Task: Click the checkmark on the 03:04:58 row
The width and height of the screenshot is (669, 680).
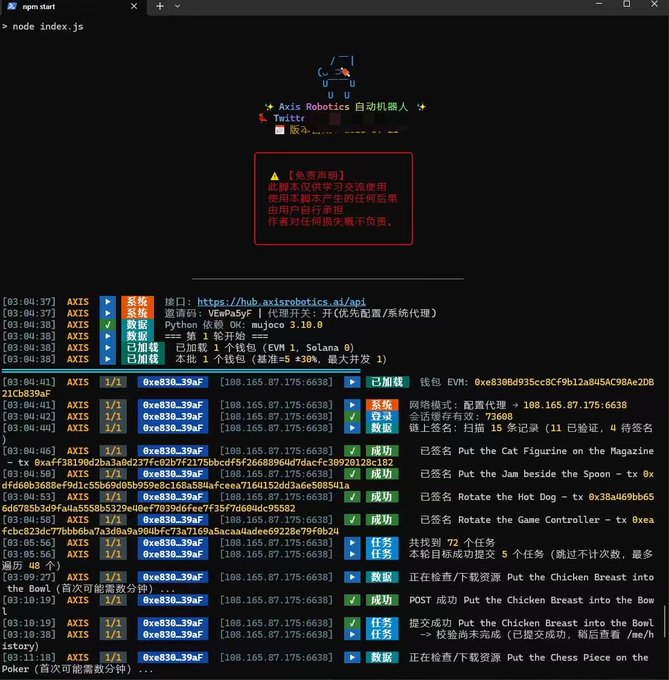Action: 352,520
